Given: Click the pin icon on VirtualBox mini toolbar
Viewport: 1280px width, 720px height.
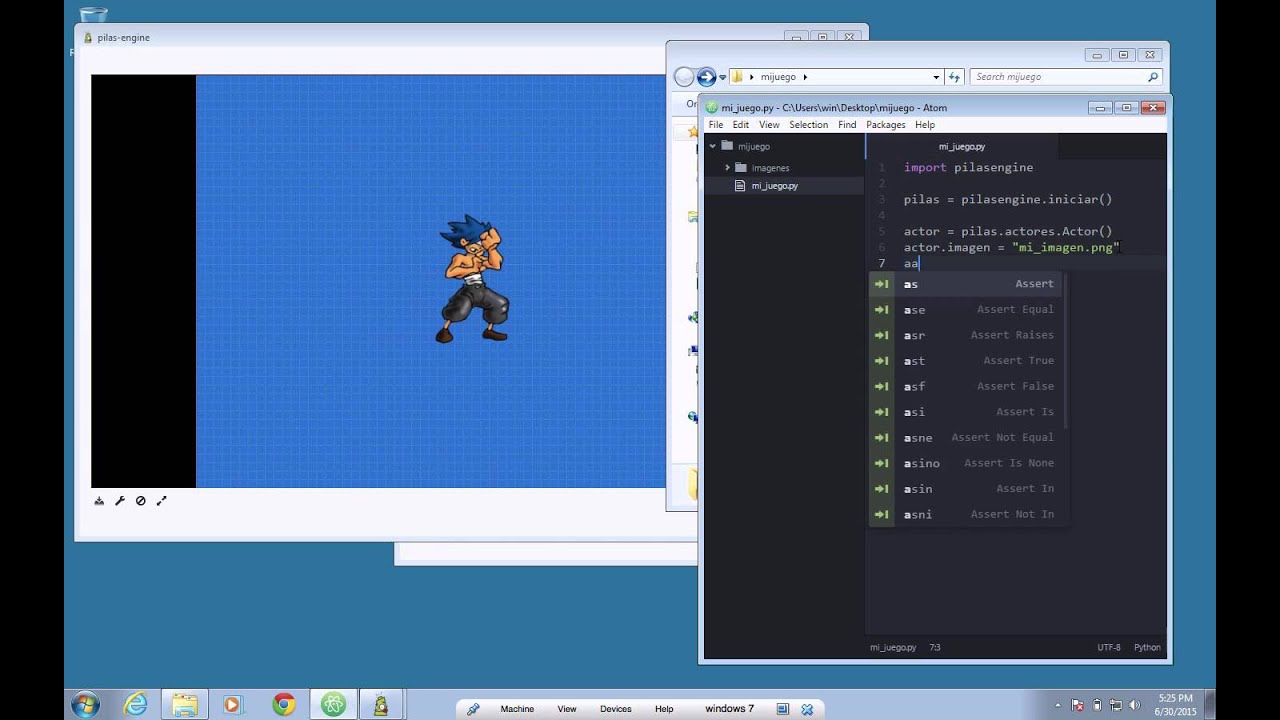Looking at the screenshot, I should coord(473,709).
